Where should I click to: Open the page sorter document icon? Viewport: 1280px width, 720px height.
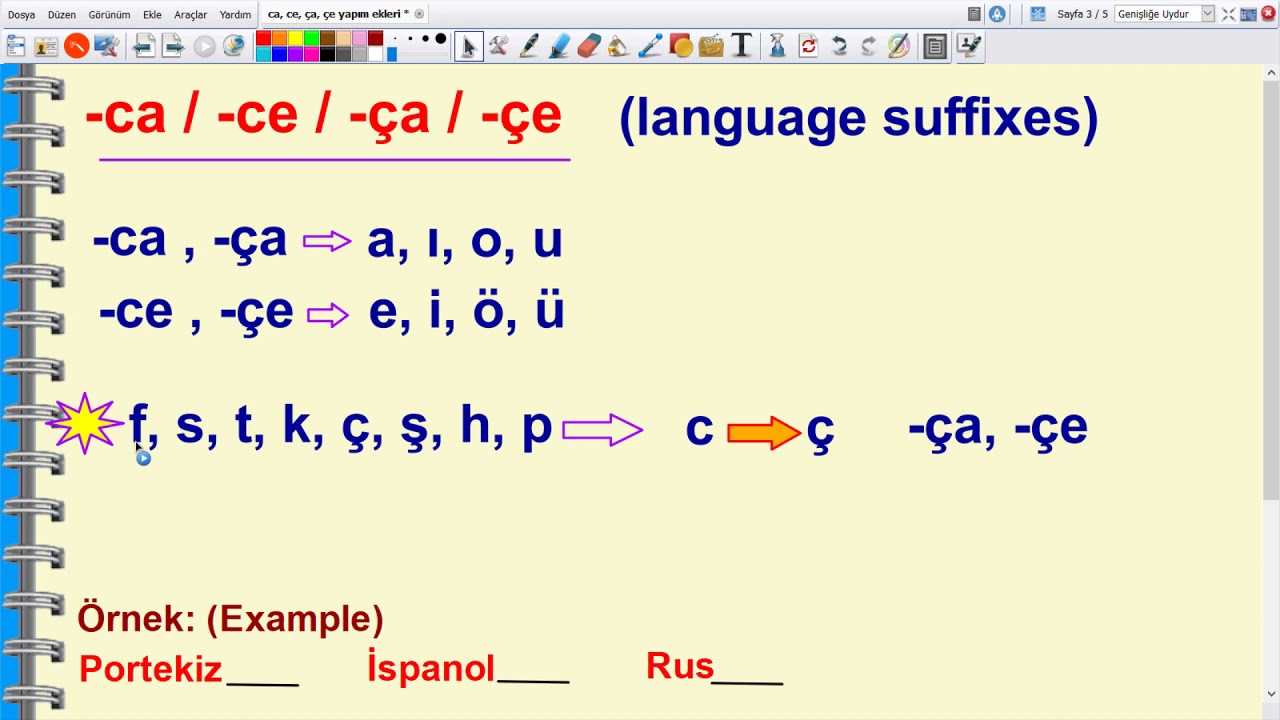coord(935,46)
